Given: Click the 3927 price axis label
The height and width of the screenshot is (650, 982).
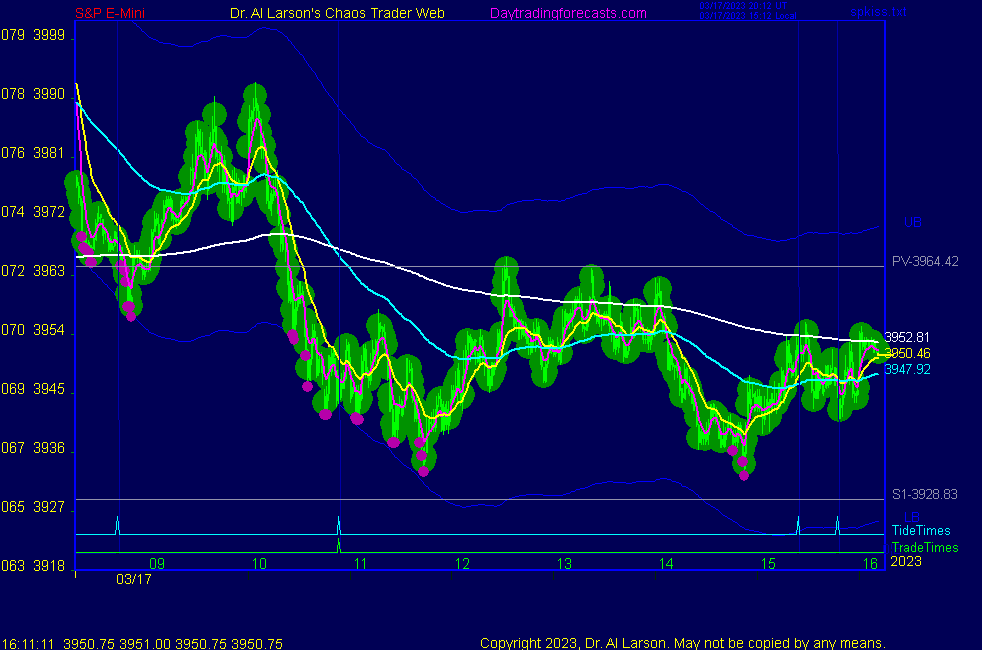Looking at the screenshot, I should [49, 507].
